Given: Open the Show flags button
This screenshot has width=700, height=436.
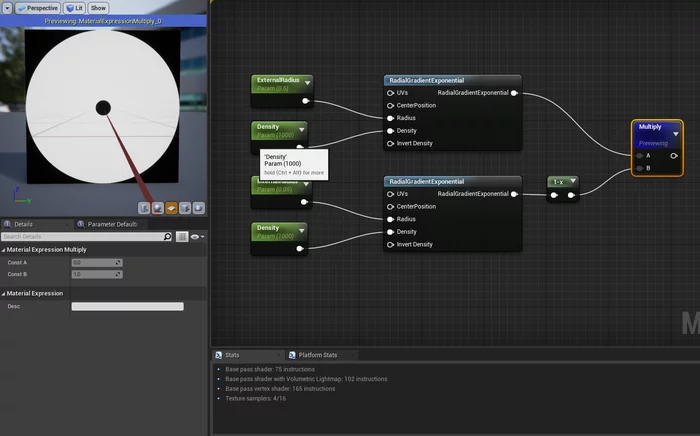Looking at the screenshot, I should [98, 8].
